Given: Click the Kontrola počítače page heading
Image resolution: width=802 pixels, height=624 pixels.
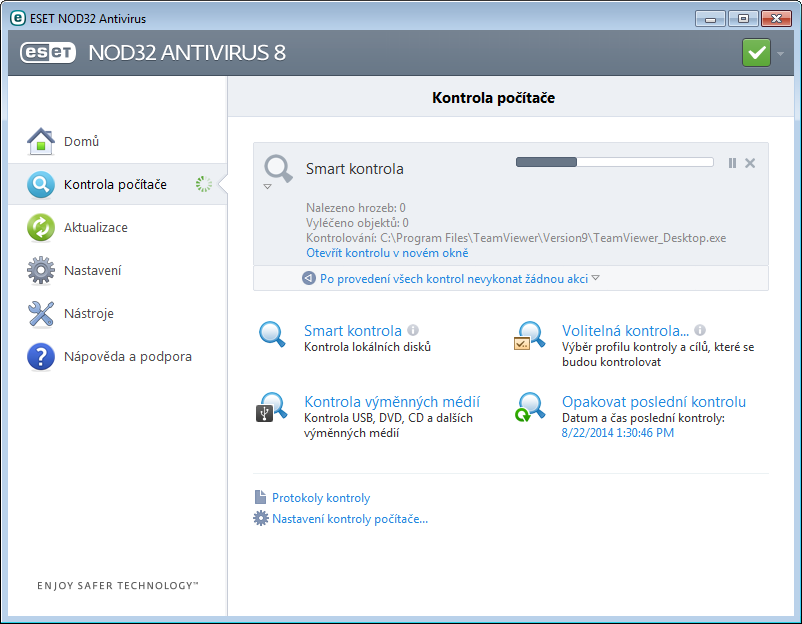Looking at the screenshot, I should point(494,98).
